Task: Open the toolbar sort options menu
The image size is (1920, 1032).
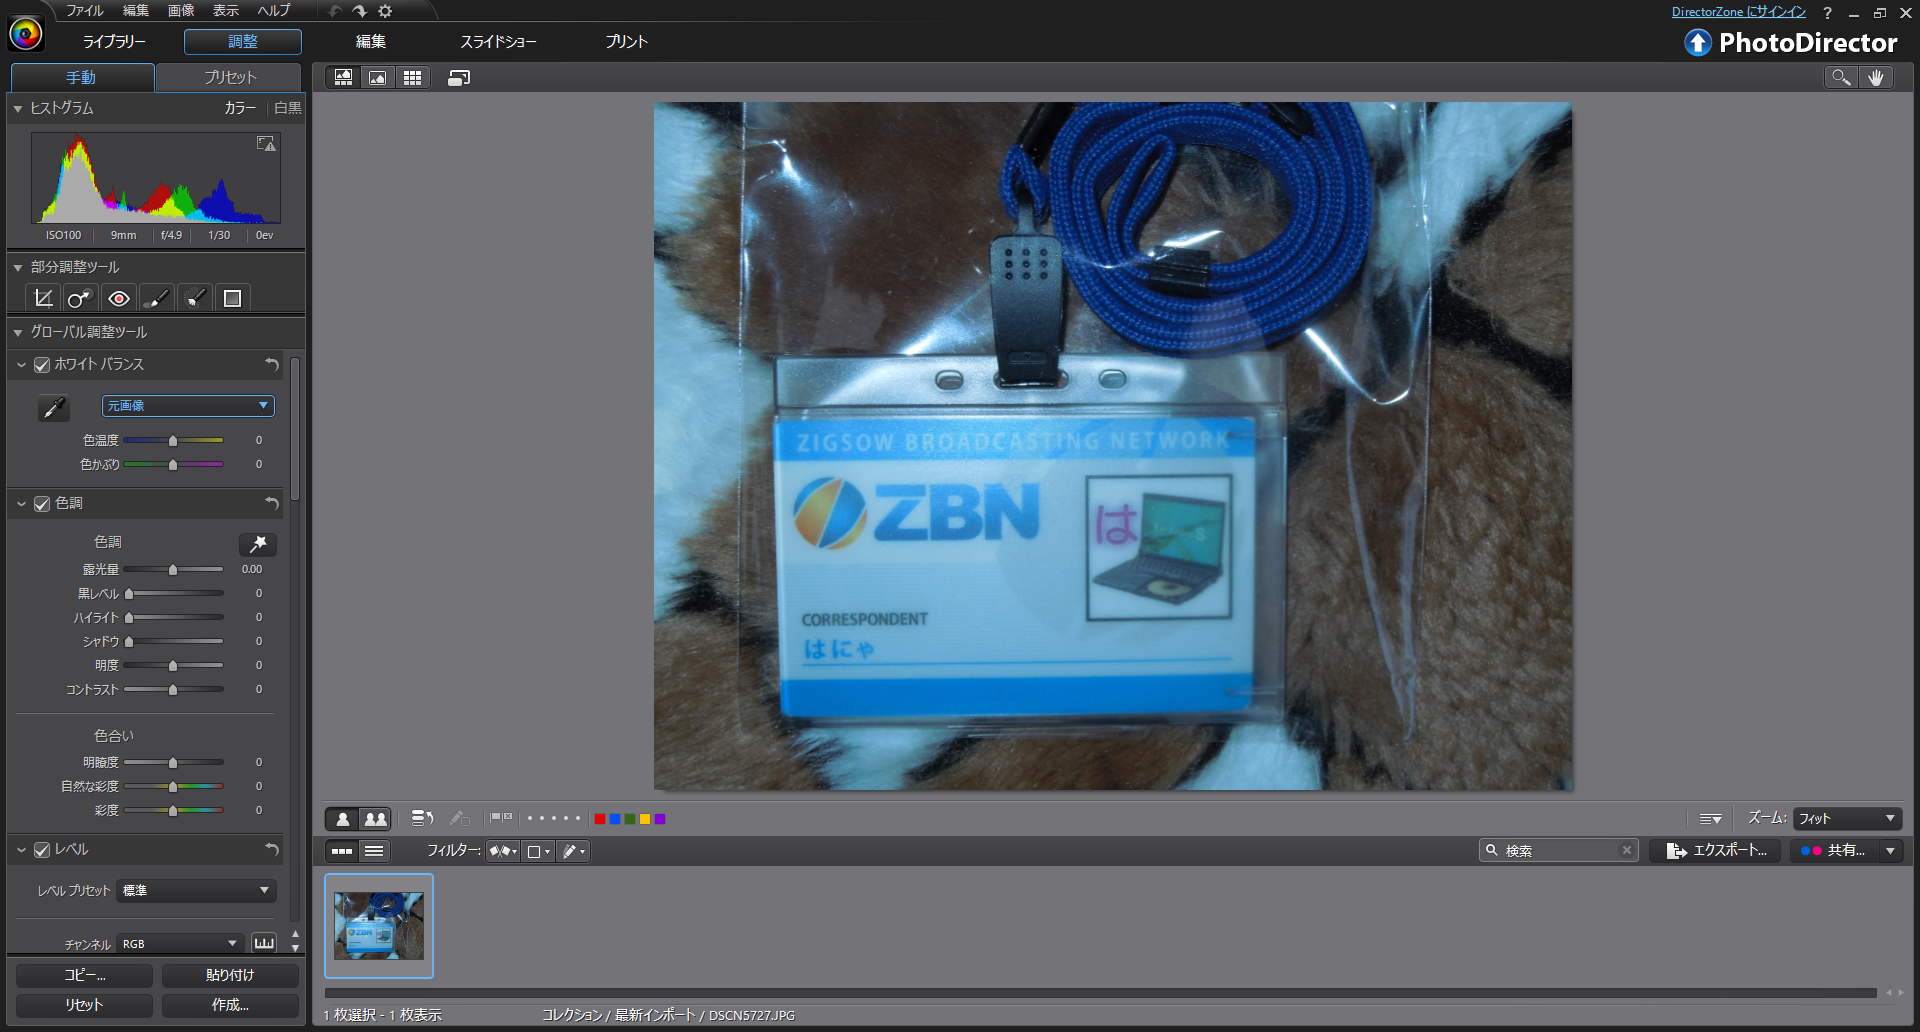Action: (1711, 819)
